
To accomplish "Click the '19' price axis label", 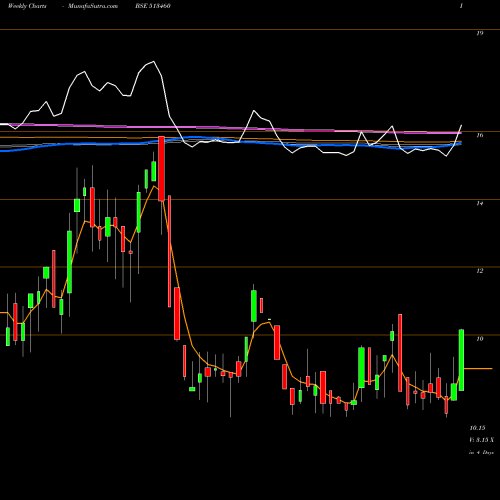I will click(x=480, y=33).
